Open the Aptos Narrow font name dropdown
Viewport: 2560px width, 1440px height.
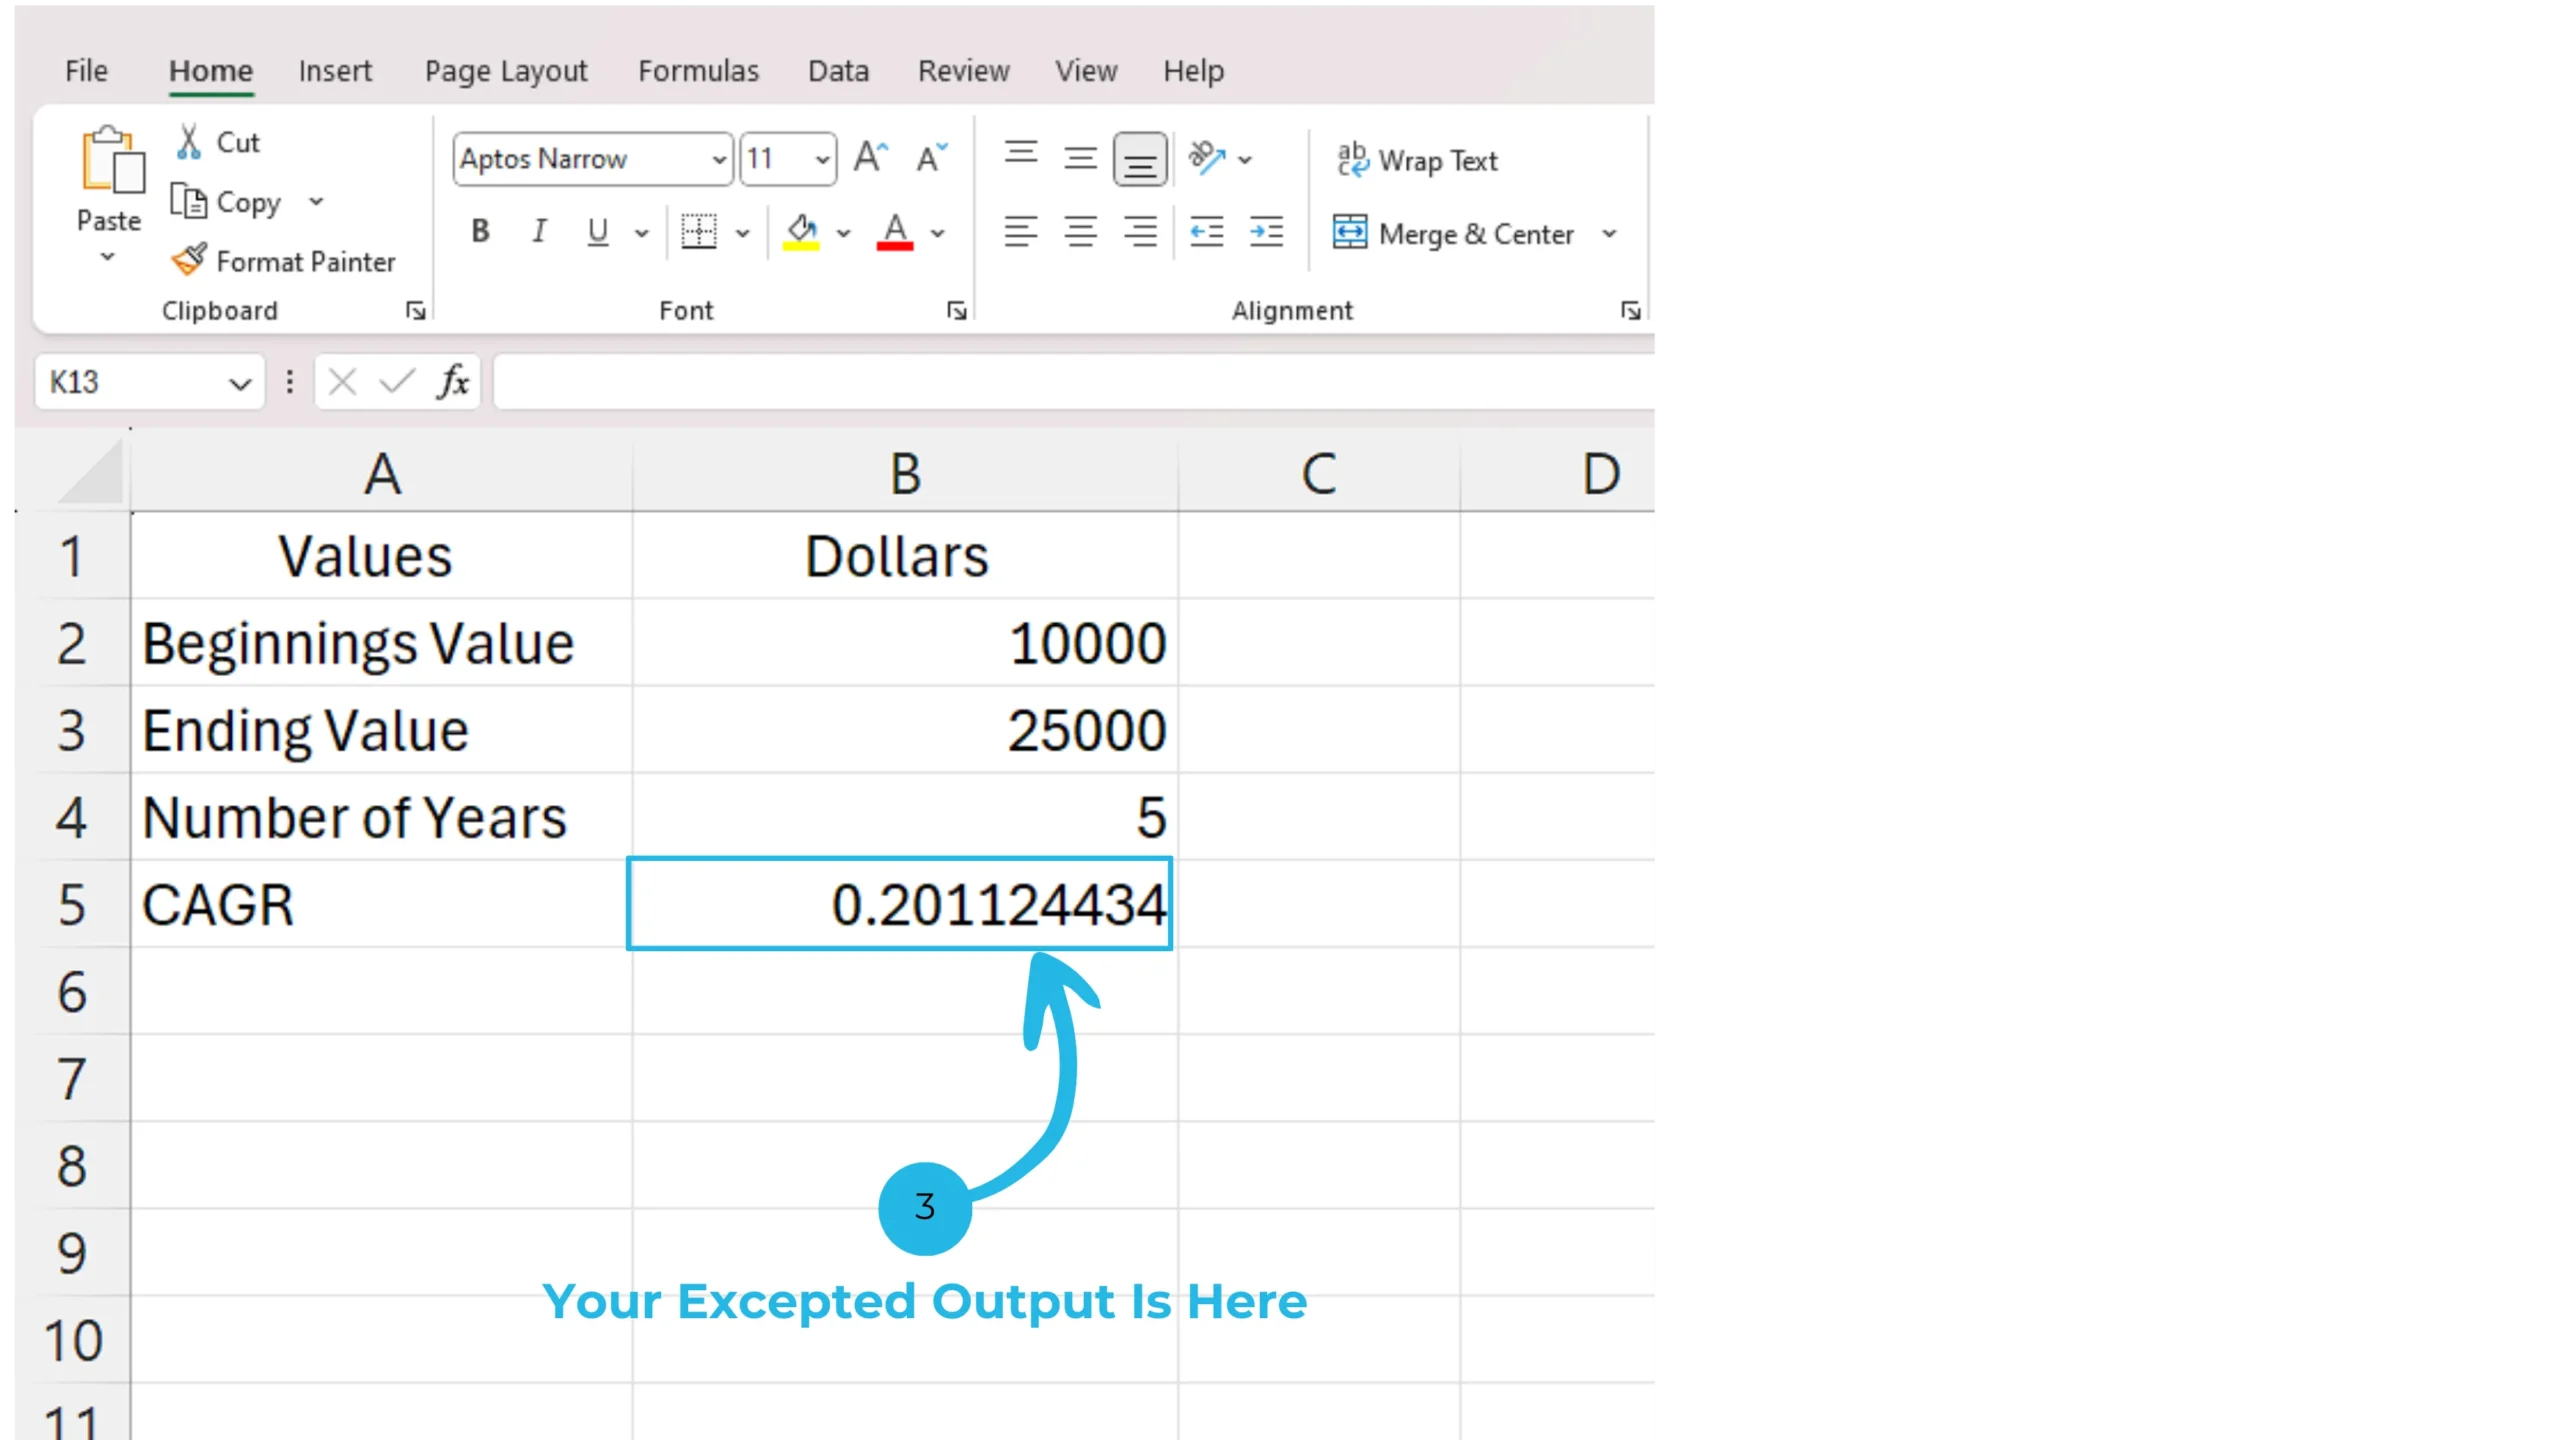pos(719,159)
